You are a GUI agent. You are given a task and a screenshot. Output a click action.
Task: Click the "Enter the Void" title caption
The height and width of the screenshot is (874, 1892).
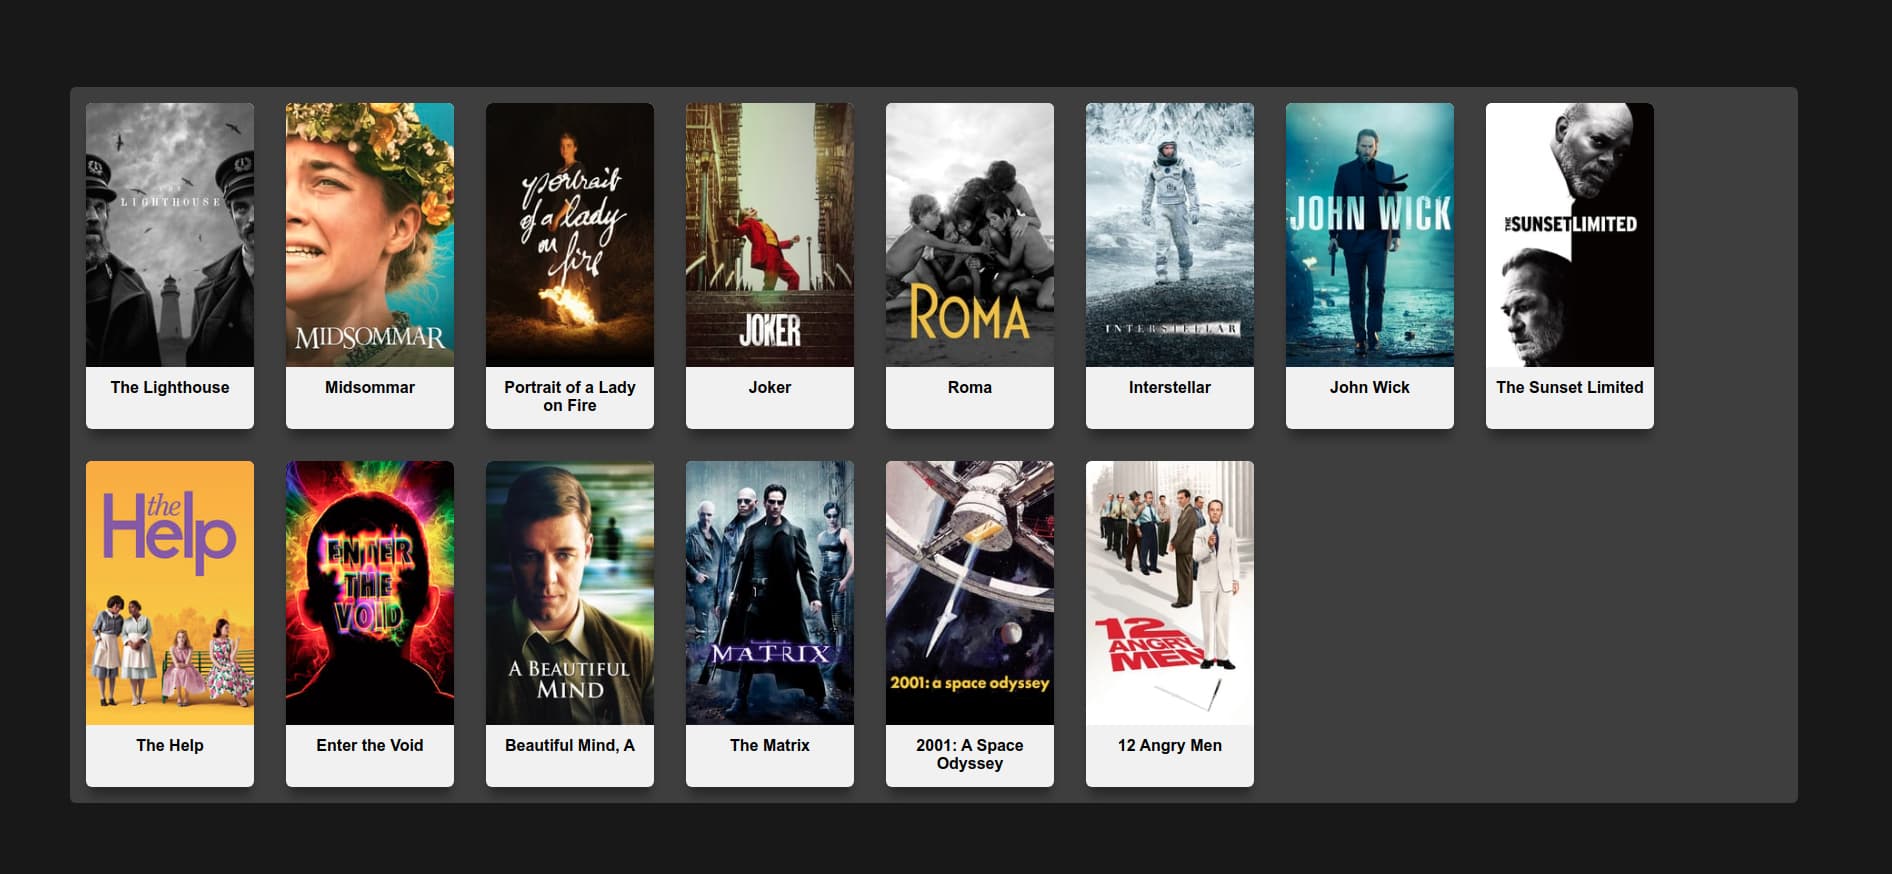370,746
